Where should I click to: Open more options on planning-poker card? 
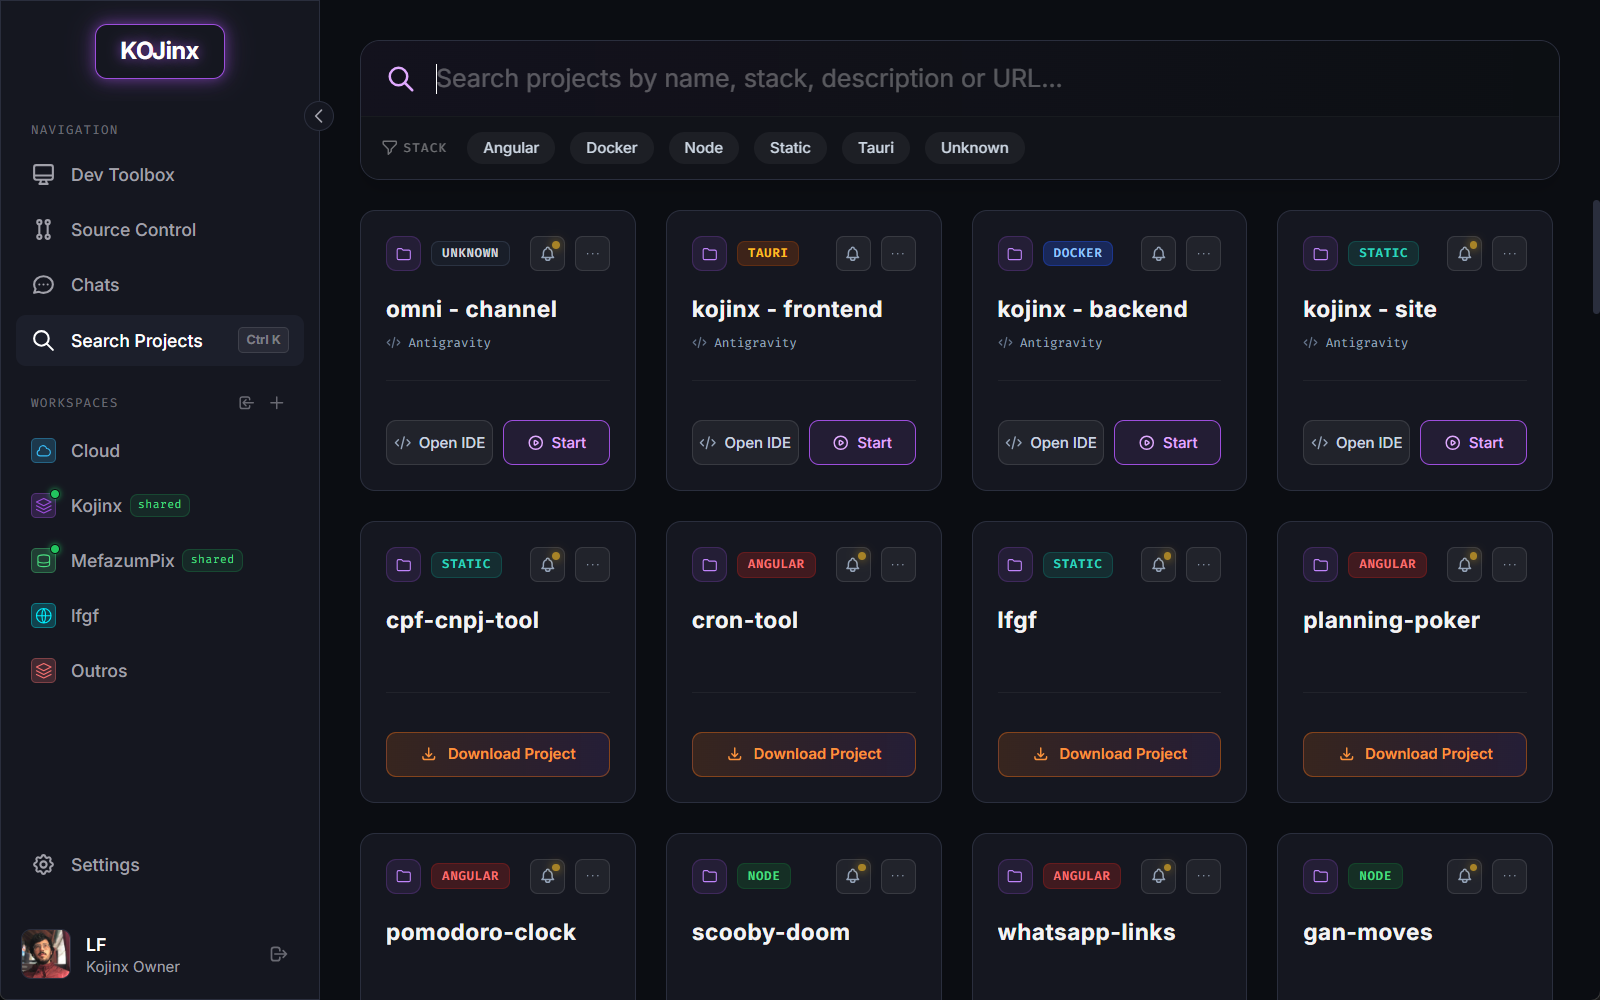(1510, 565)
